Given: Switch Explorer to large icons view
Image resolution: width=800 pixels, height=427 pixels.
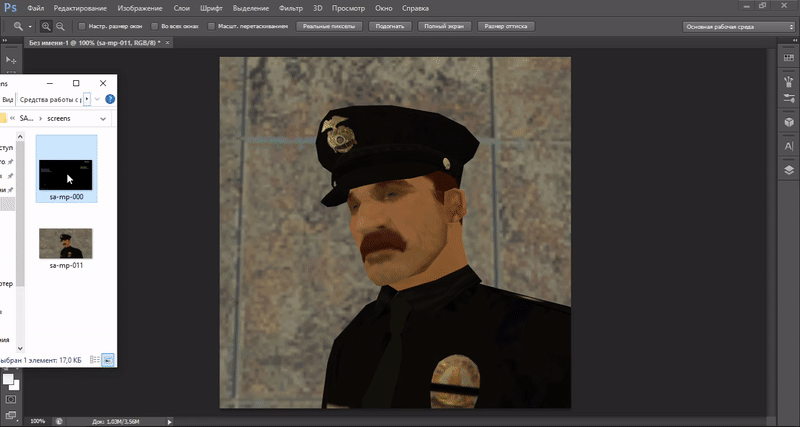Looking at the screenshot, I should pyautogui.click(x=108, y=360).
